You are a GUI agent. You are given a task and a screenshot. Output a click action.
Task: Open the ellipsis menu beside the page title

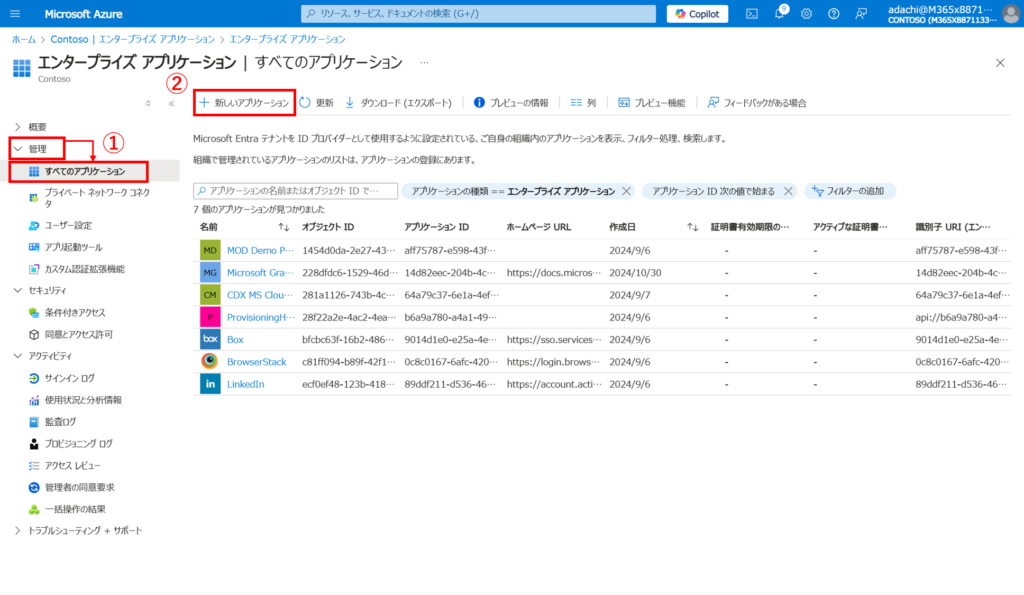[x=424, y=63]
